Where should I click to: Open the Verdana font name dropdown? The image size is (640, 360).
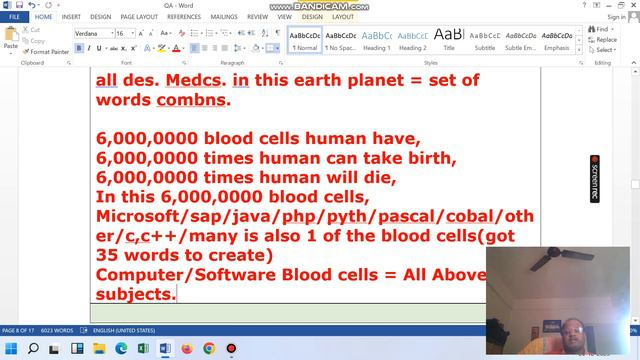[112, 33]
